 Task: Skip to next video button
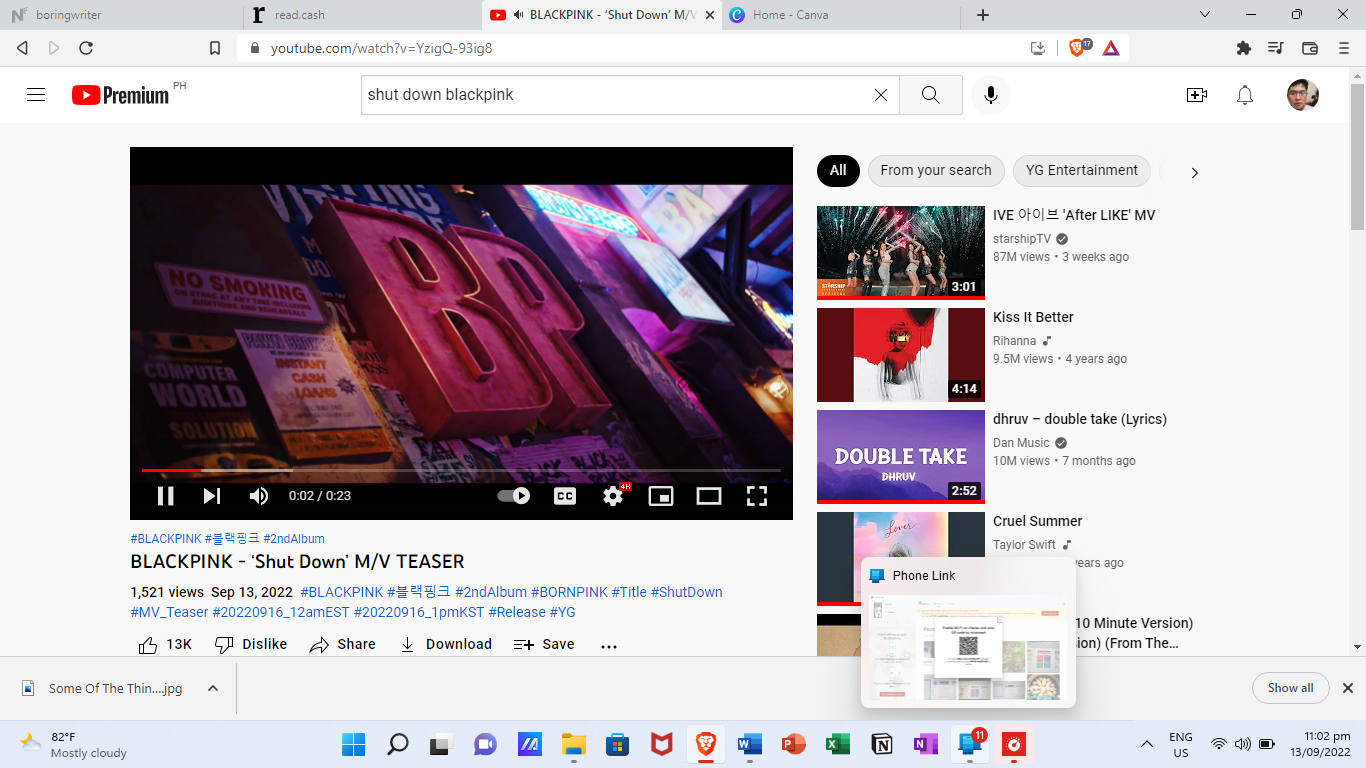[x=212, y=496]
